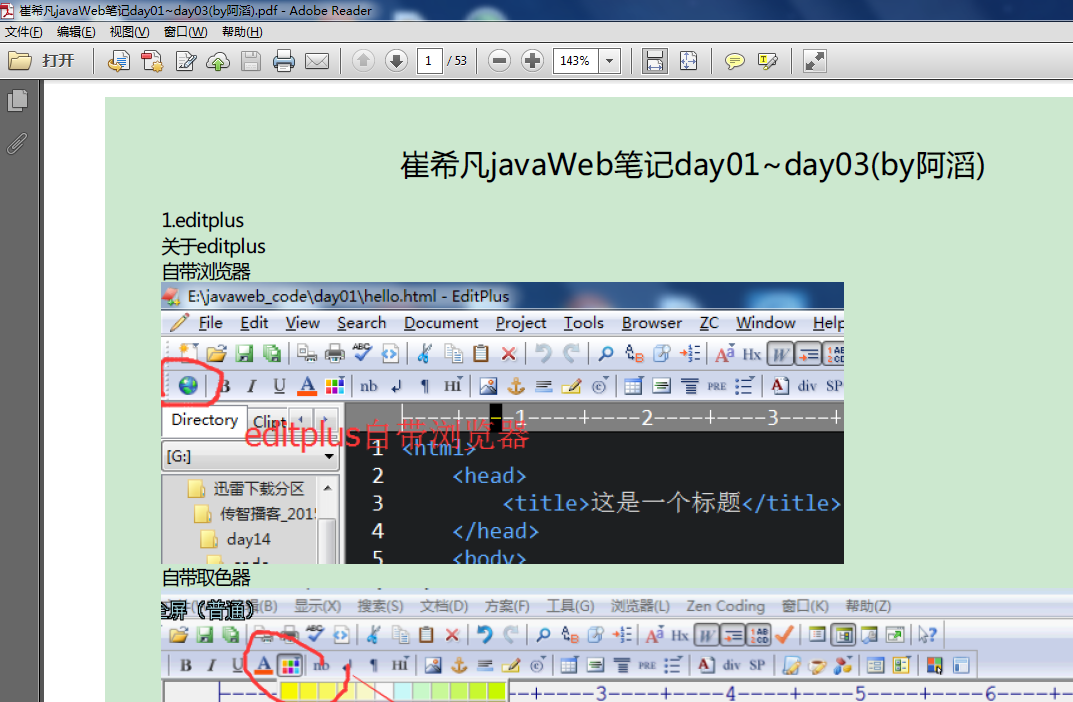Open the sign document pen icon

click(185, 61)
